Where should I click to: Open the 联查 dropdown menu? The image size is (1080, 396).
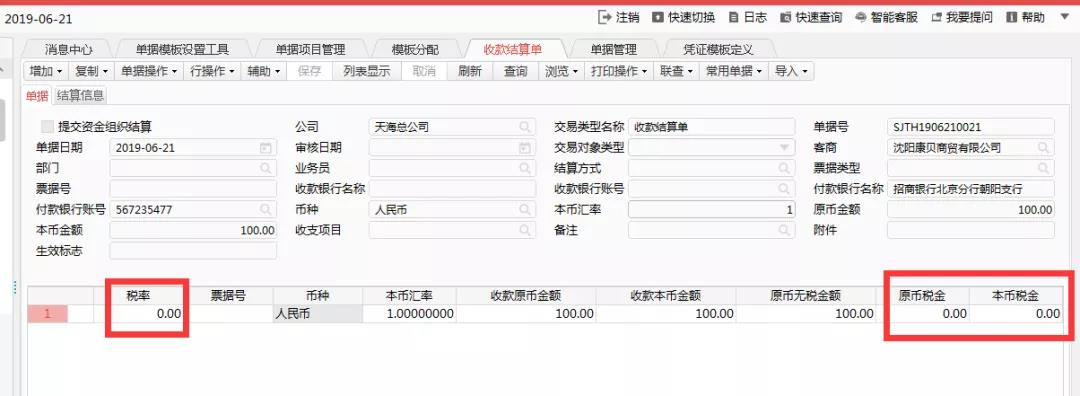click(676, 71)
